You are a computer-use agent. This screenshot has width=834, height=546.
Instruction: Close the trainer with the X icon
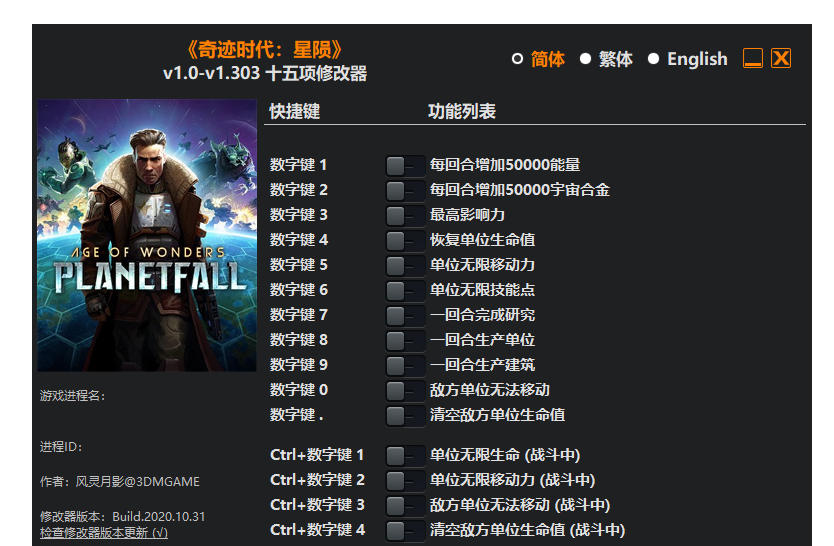781,58
